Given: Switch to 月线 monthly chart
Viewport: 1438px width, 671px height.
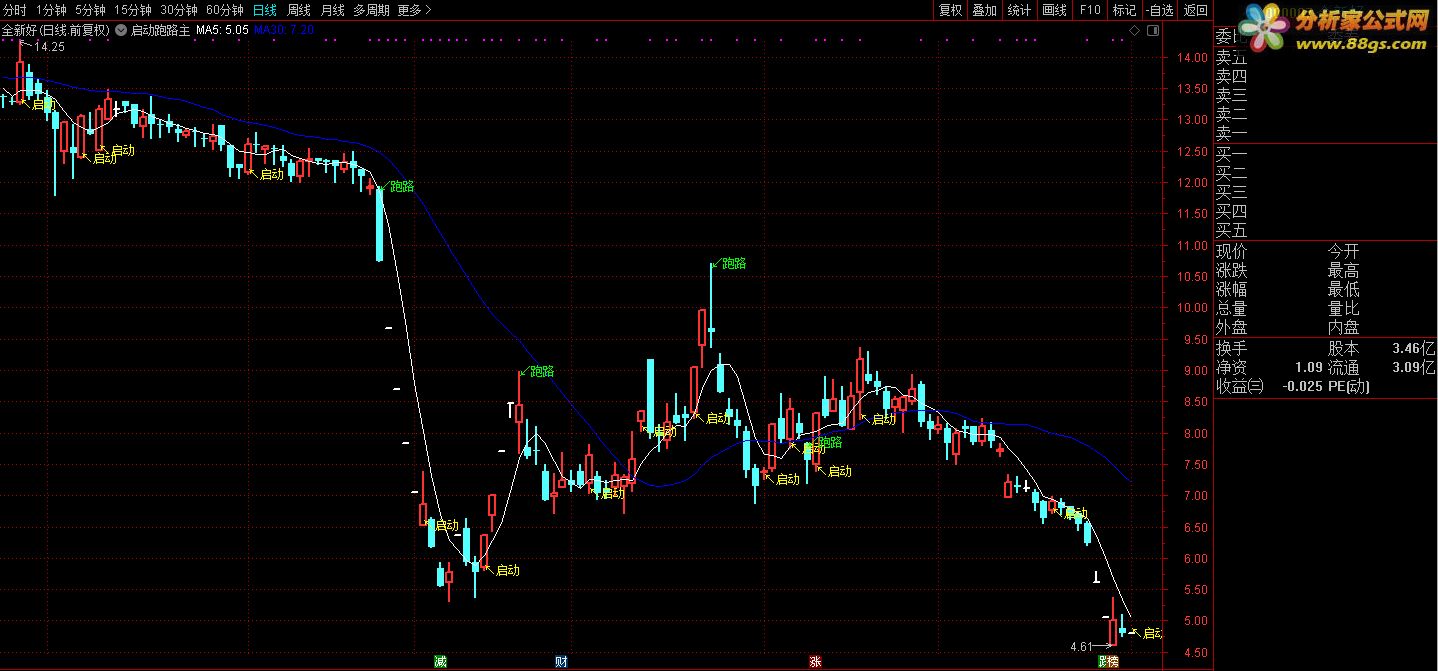Looking at the screenshot, I should 332,10.
